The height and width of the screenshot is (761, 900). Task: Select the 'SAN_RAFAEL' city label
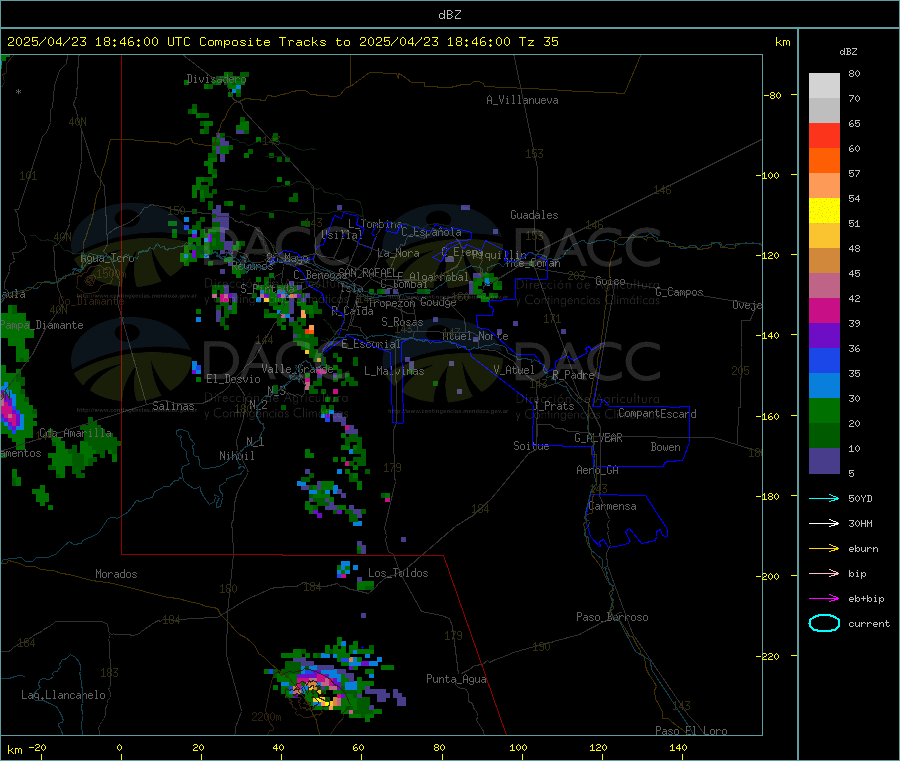point(367,273)
